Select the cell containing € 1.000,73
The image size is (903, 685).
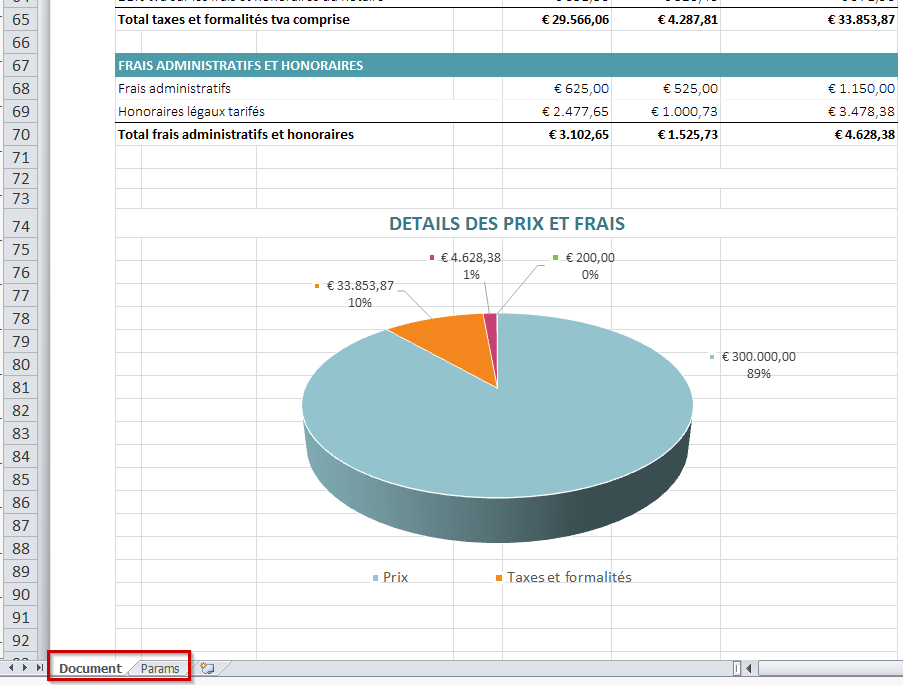[666, 111]
